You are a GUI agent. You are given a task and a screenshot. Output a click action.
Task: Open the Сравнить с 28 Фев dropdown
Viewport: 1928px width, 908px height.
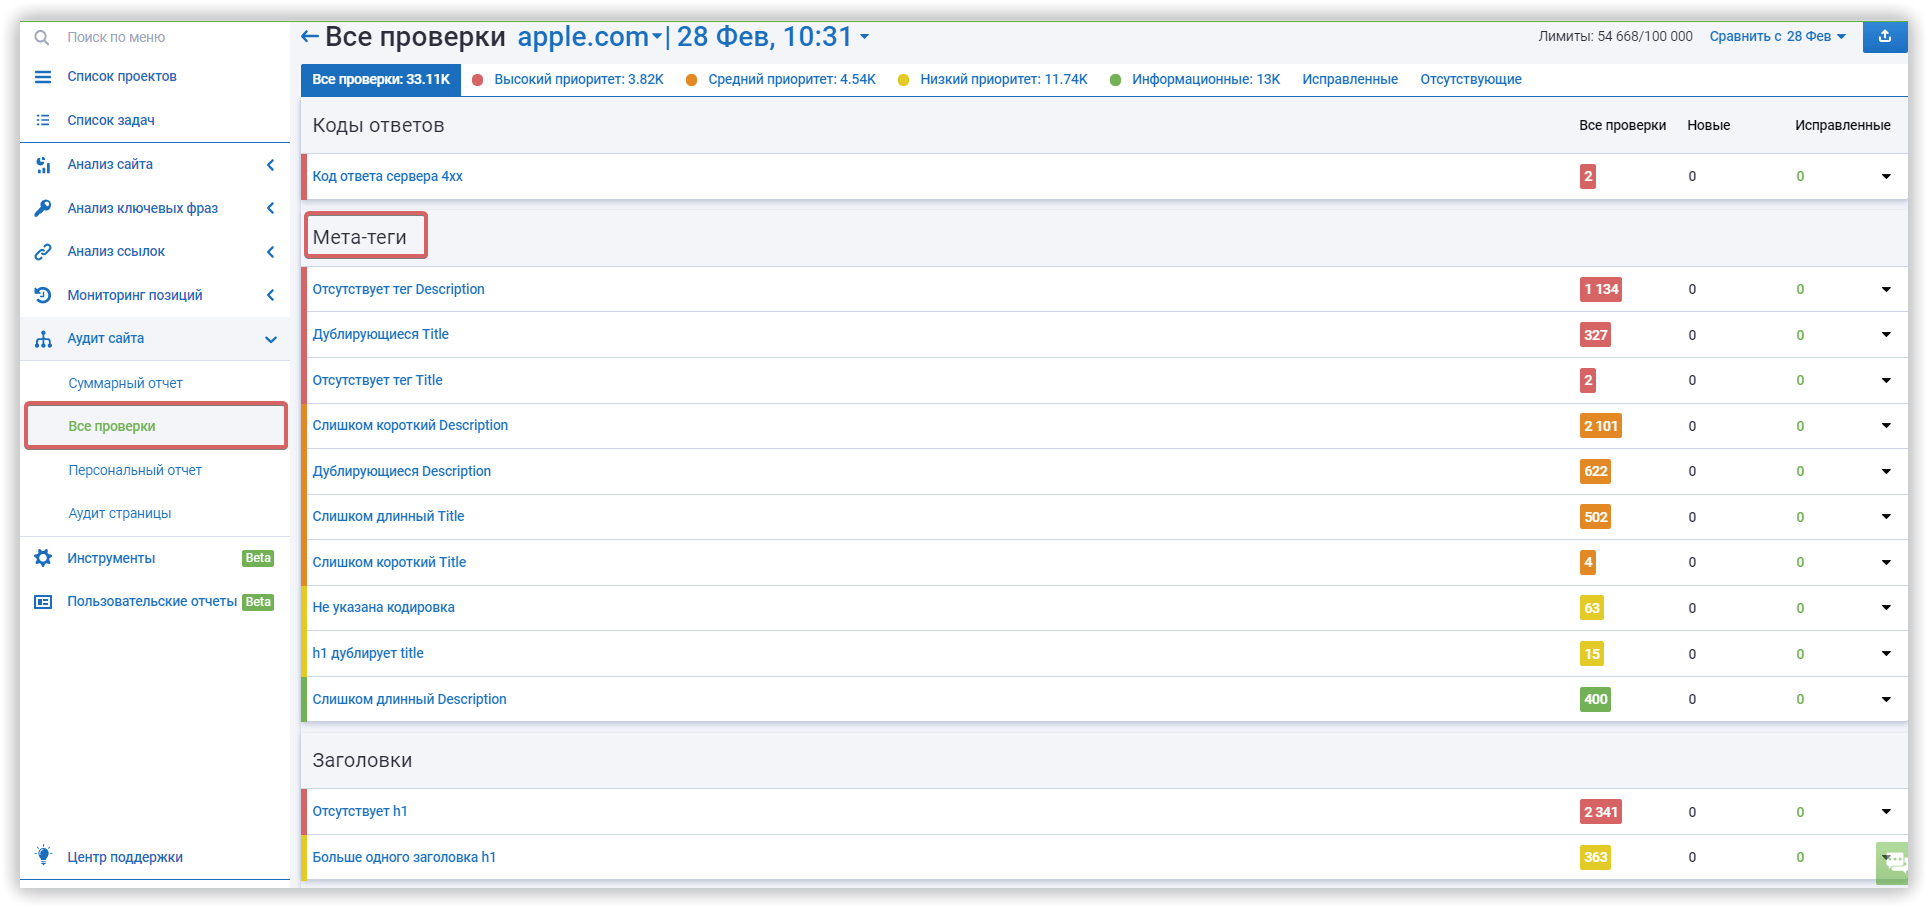(1777, 37)
